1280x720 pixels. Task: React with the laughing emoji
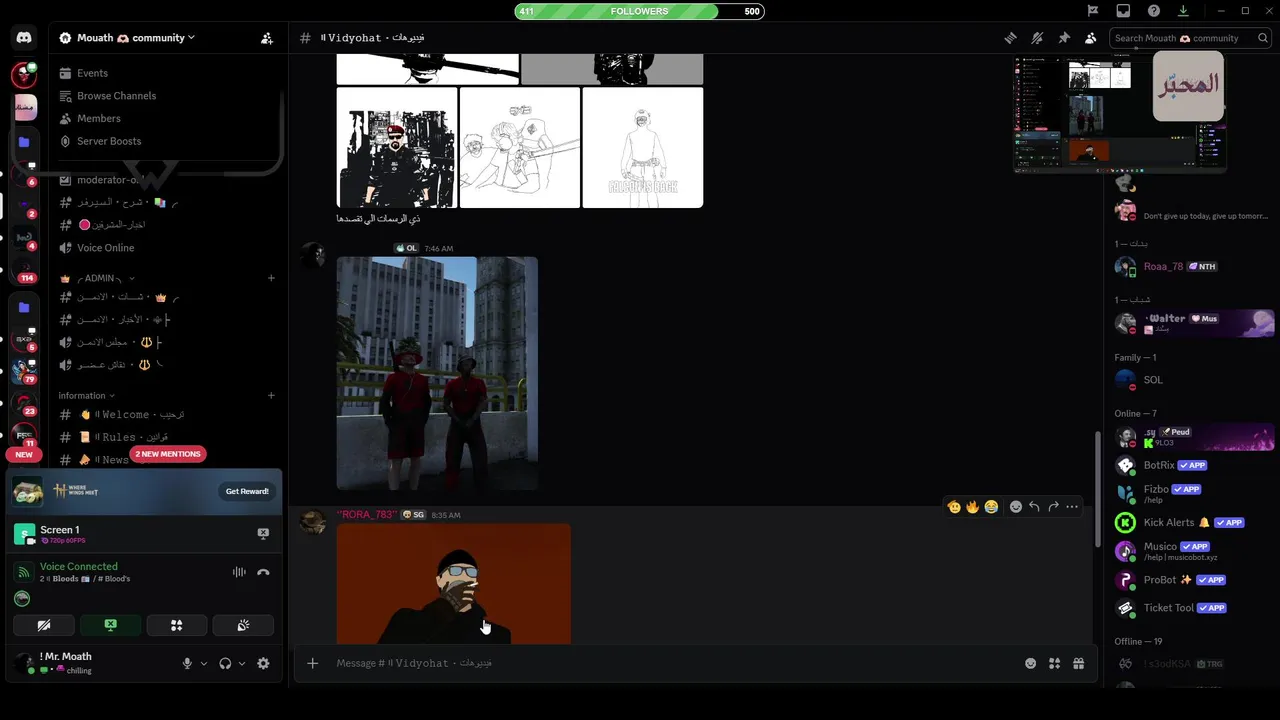pyautogui.click(x=990, y=507)
